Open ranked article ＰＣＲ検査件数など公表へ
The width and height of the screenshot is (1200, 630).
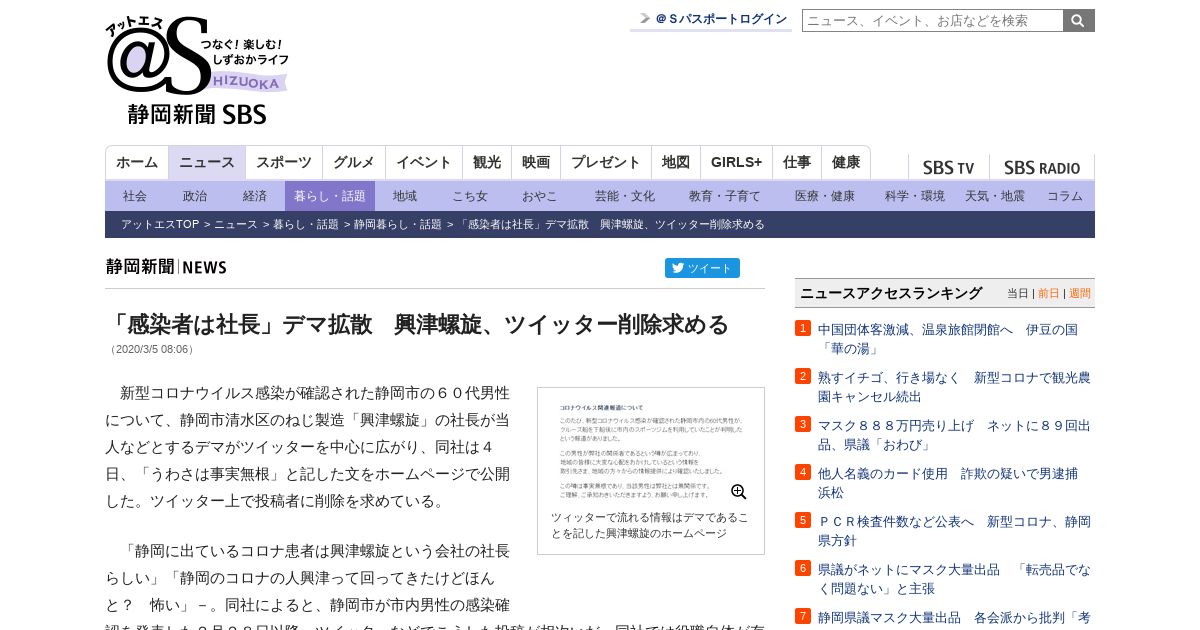[x=954, y=531]
